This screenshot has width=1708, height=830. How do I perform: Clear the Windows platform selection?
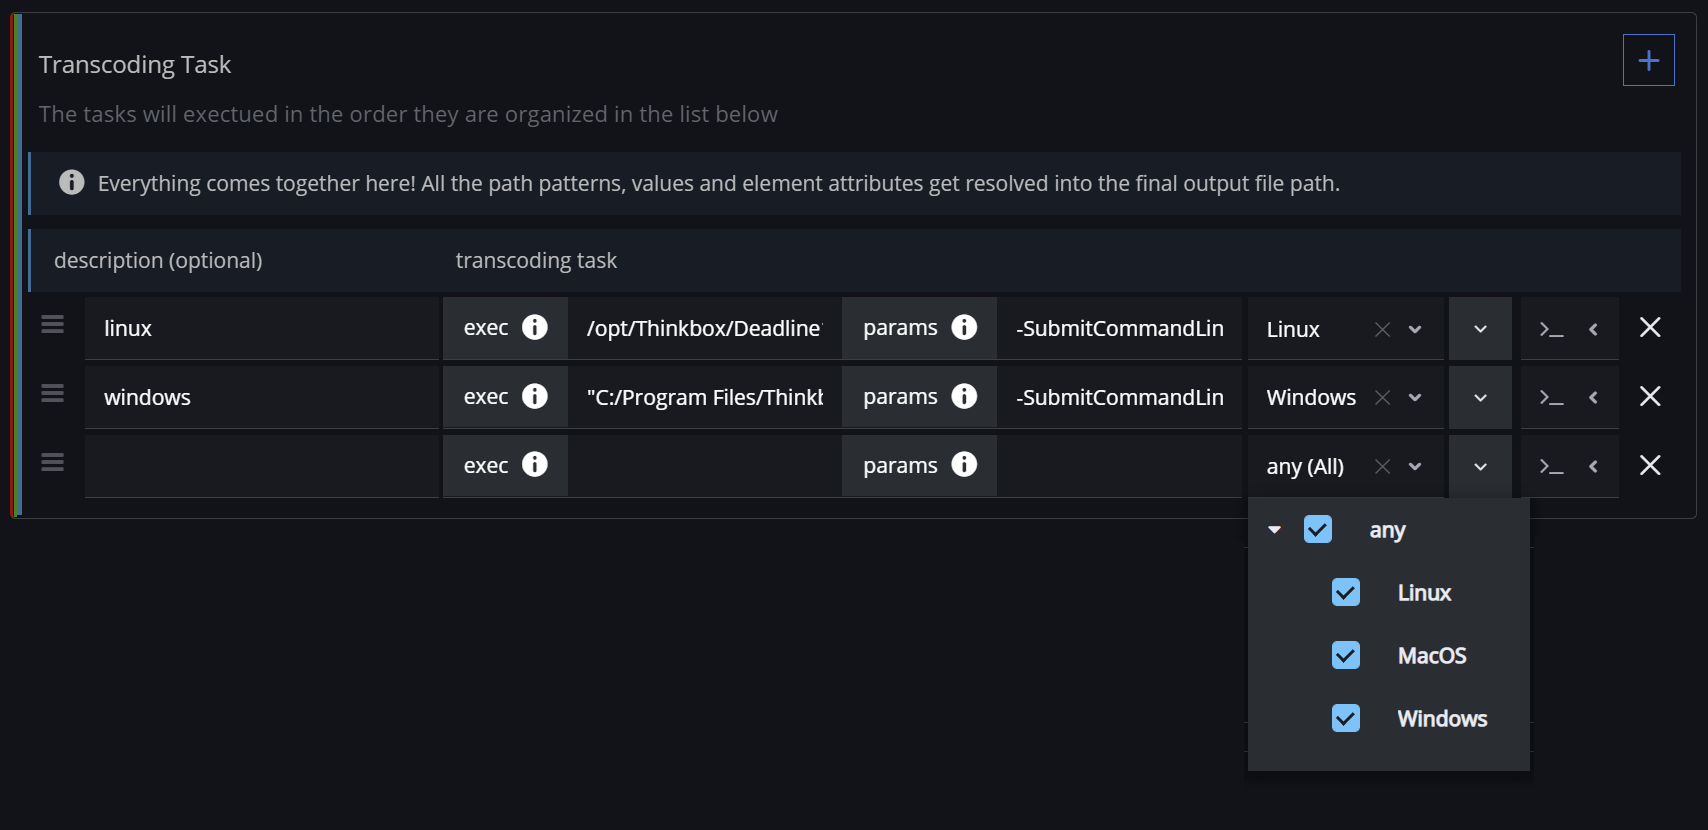[1382, 398]
